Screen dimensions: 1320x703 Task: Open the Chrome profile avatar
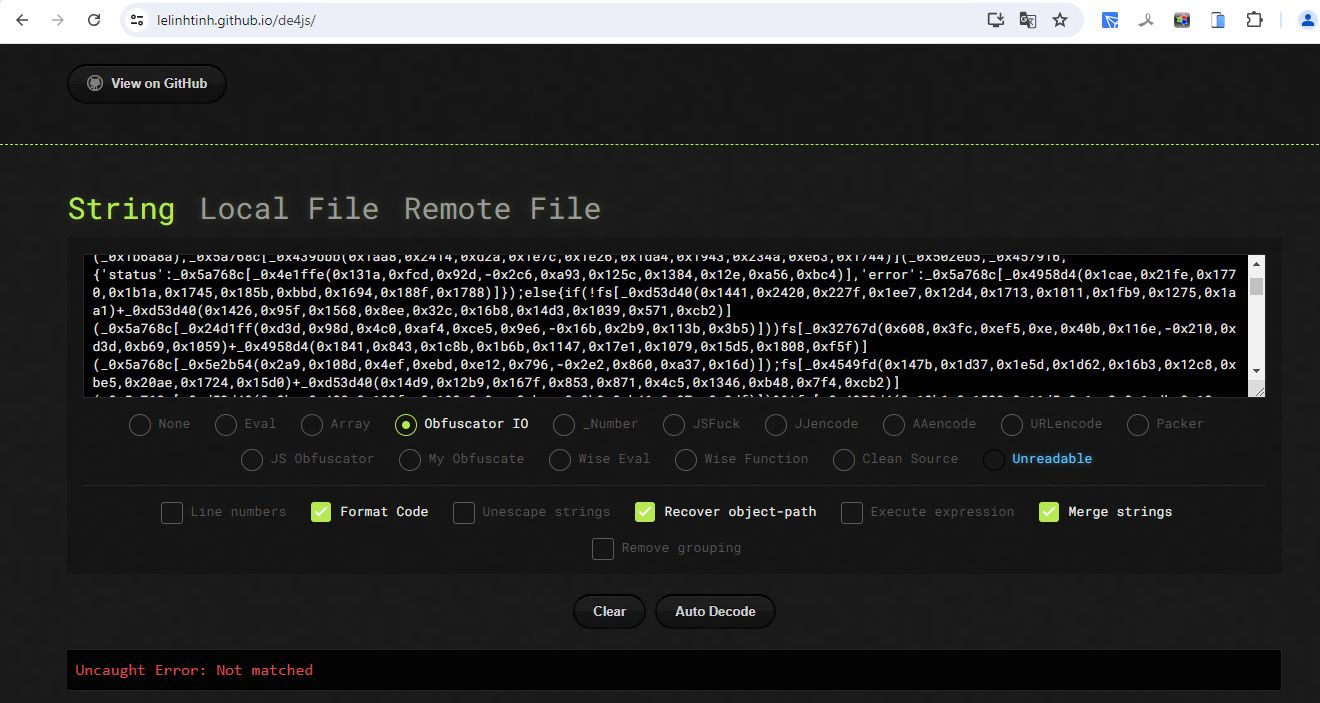tap(1306, 20)
